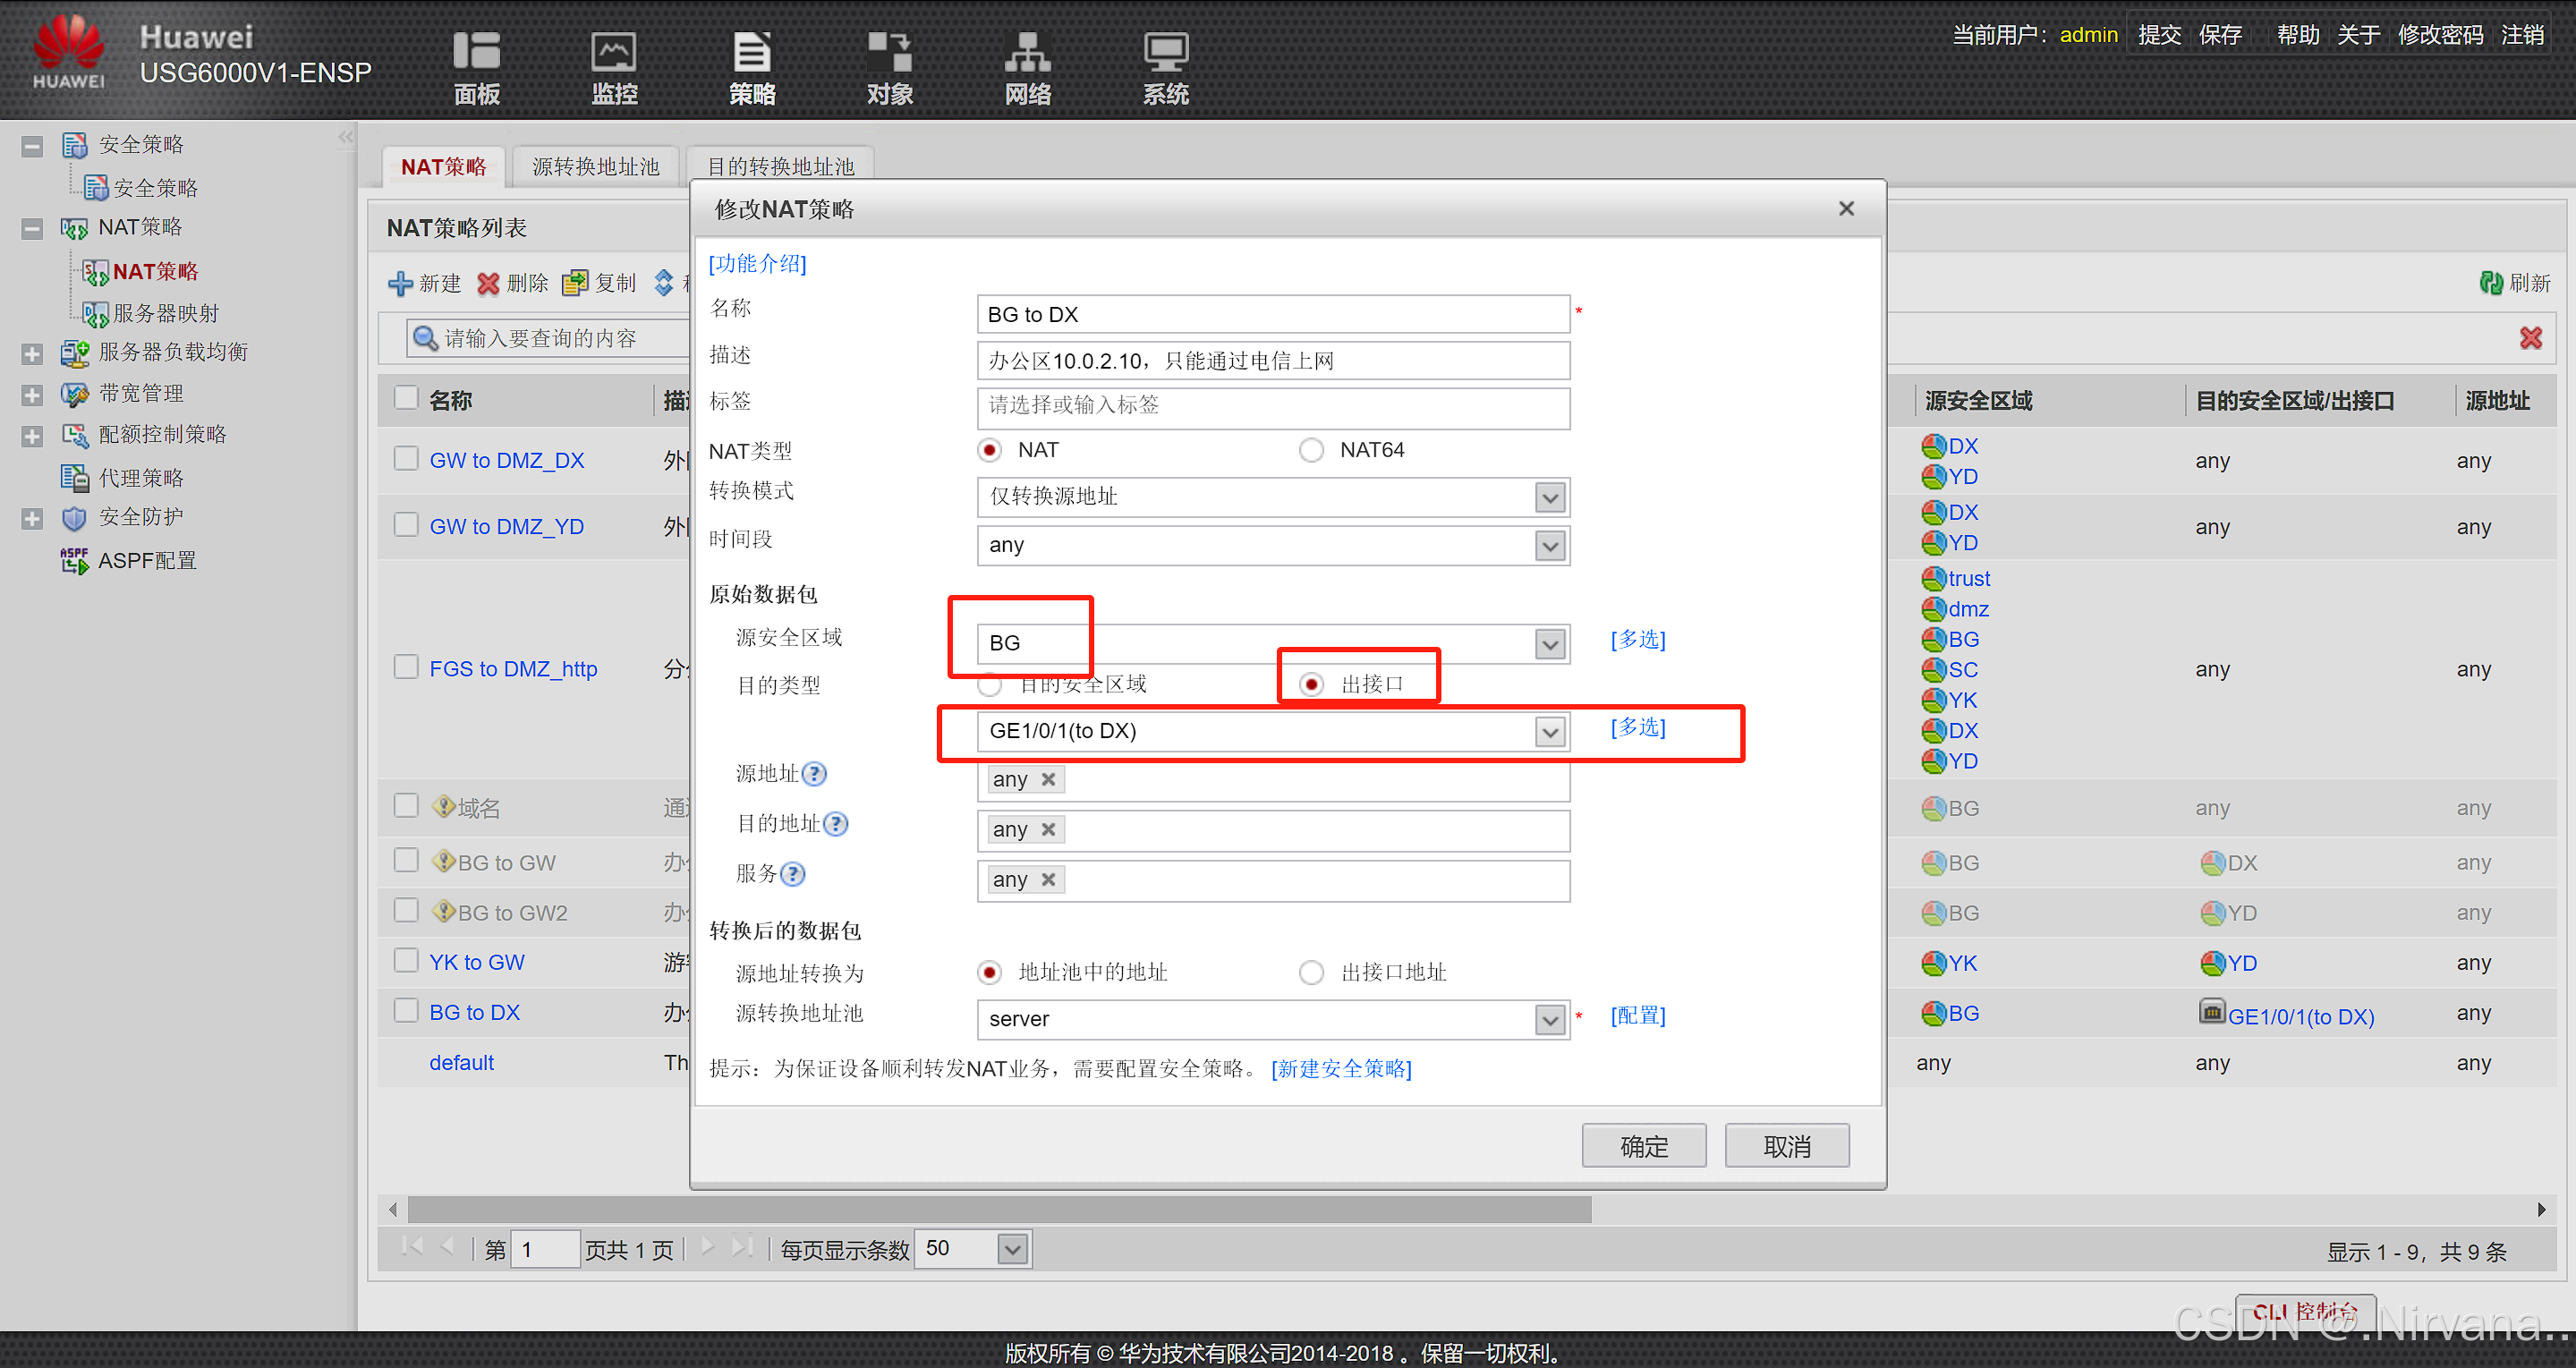Image resolution: width=2576 pixels, height=1368 pixels.
Task: Switch to the NAT策略 tab
Action: 443,167
